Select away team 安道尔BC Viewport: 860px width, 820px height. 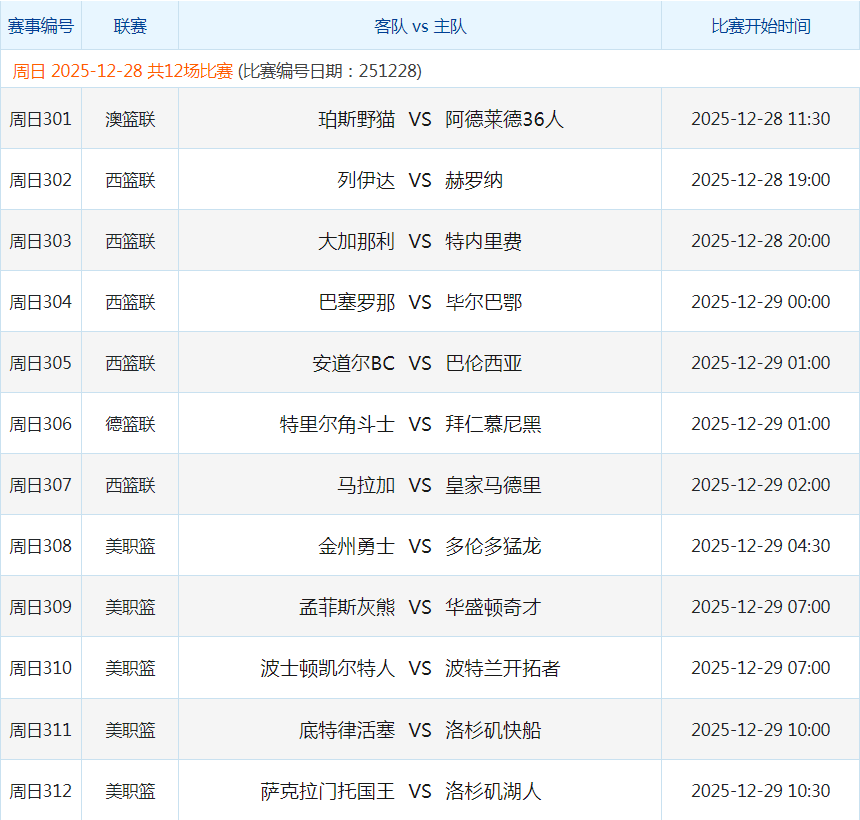click(354, 363)
